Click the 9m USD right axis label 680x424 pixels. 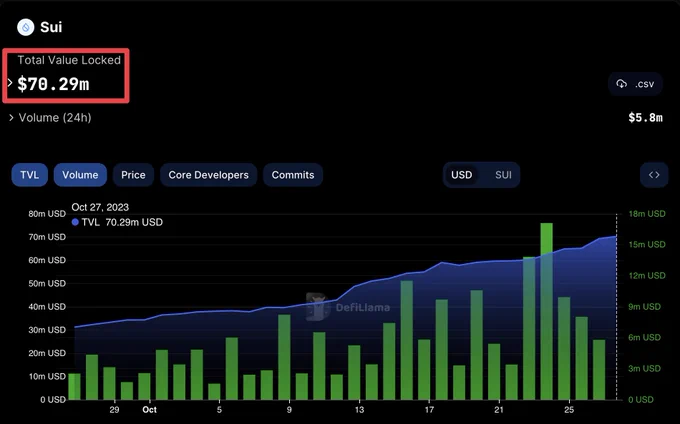644,307
